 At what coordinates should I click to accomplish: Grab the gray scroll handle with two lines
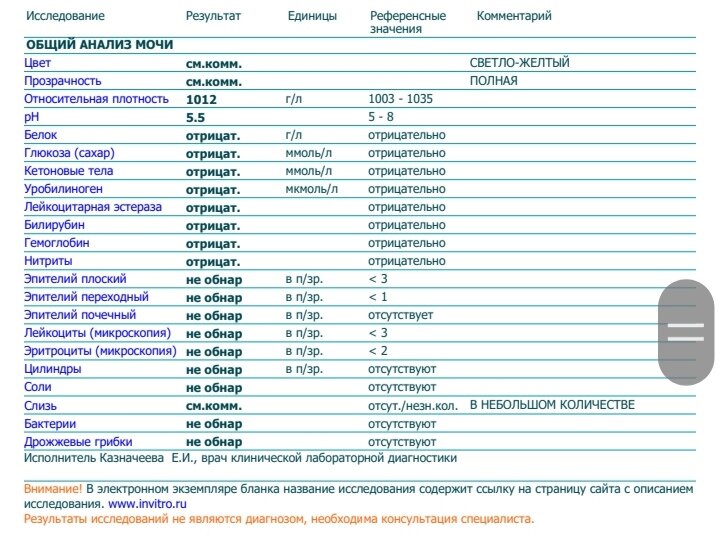tap(686, 332)
